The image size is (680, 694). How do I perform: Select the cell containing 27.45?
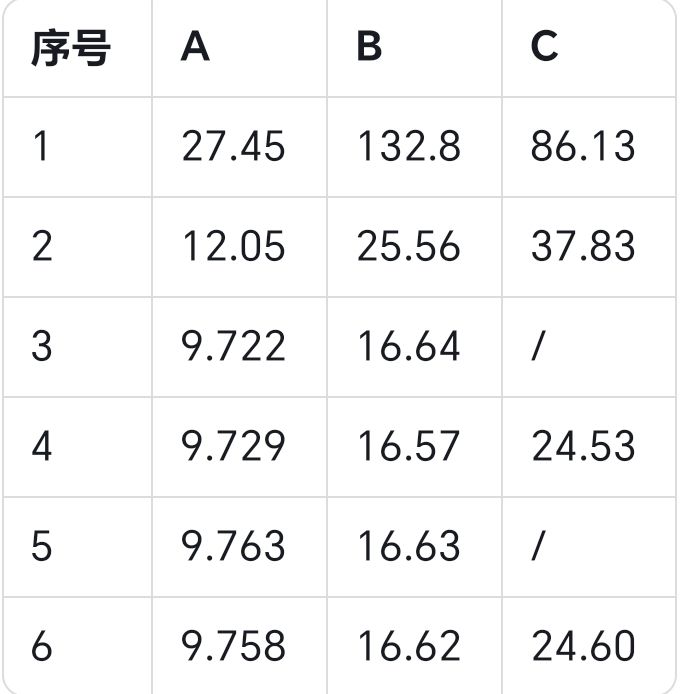click(x=233, y=147)
